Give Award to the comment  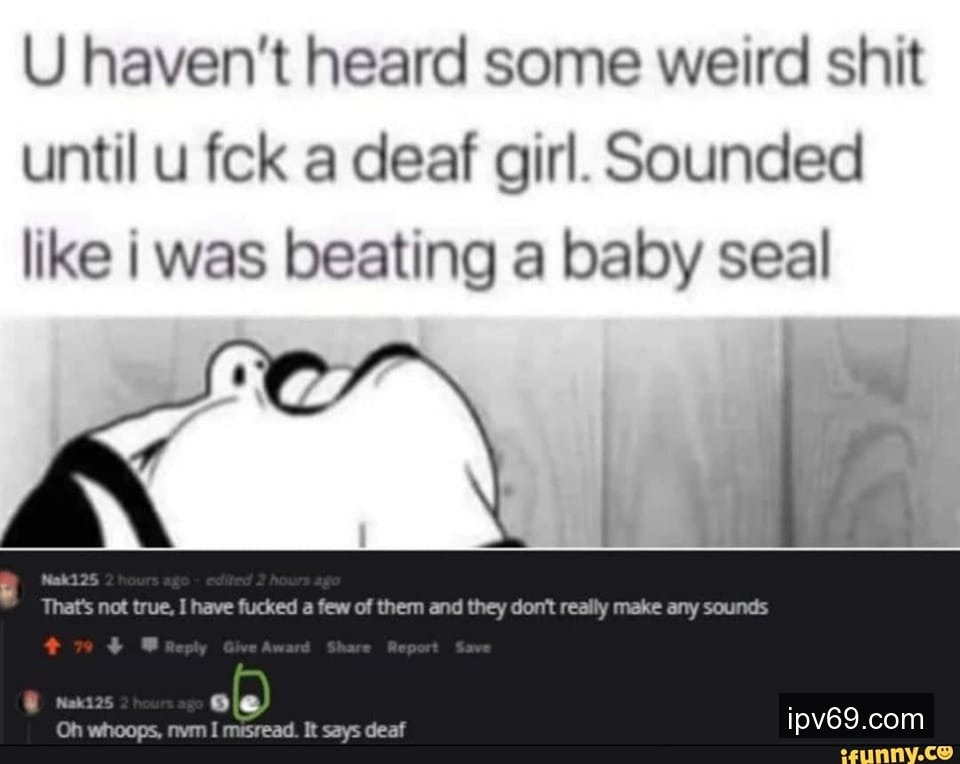click(x=266, y=647)
